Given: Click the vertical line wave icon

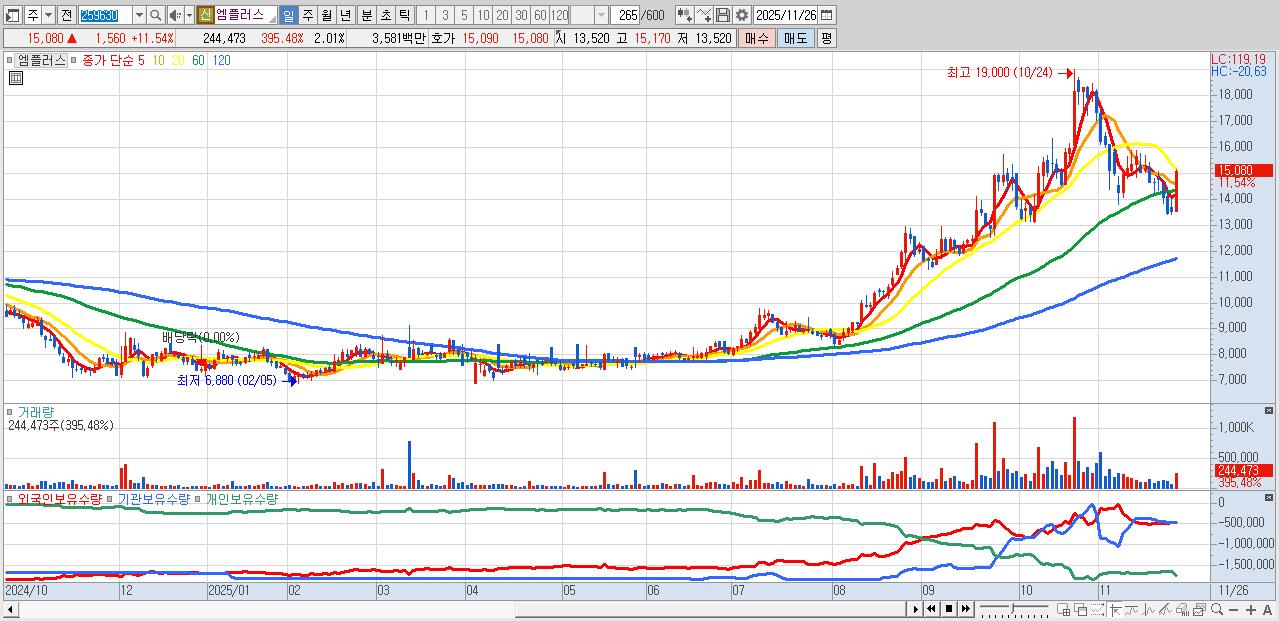Looking at the screenshot, I should [1148, 609].
